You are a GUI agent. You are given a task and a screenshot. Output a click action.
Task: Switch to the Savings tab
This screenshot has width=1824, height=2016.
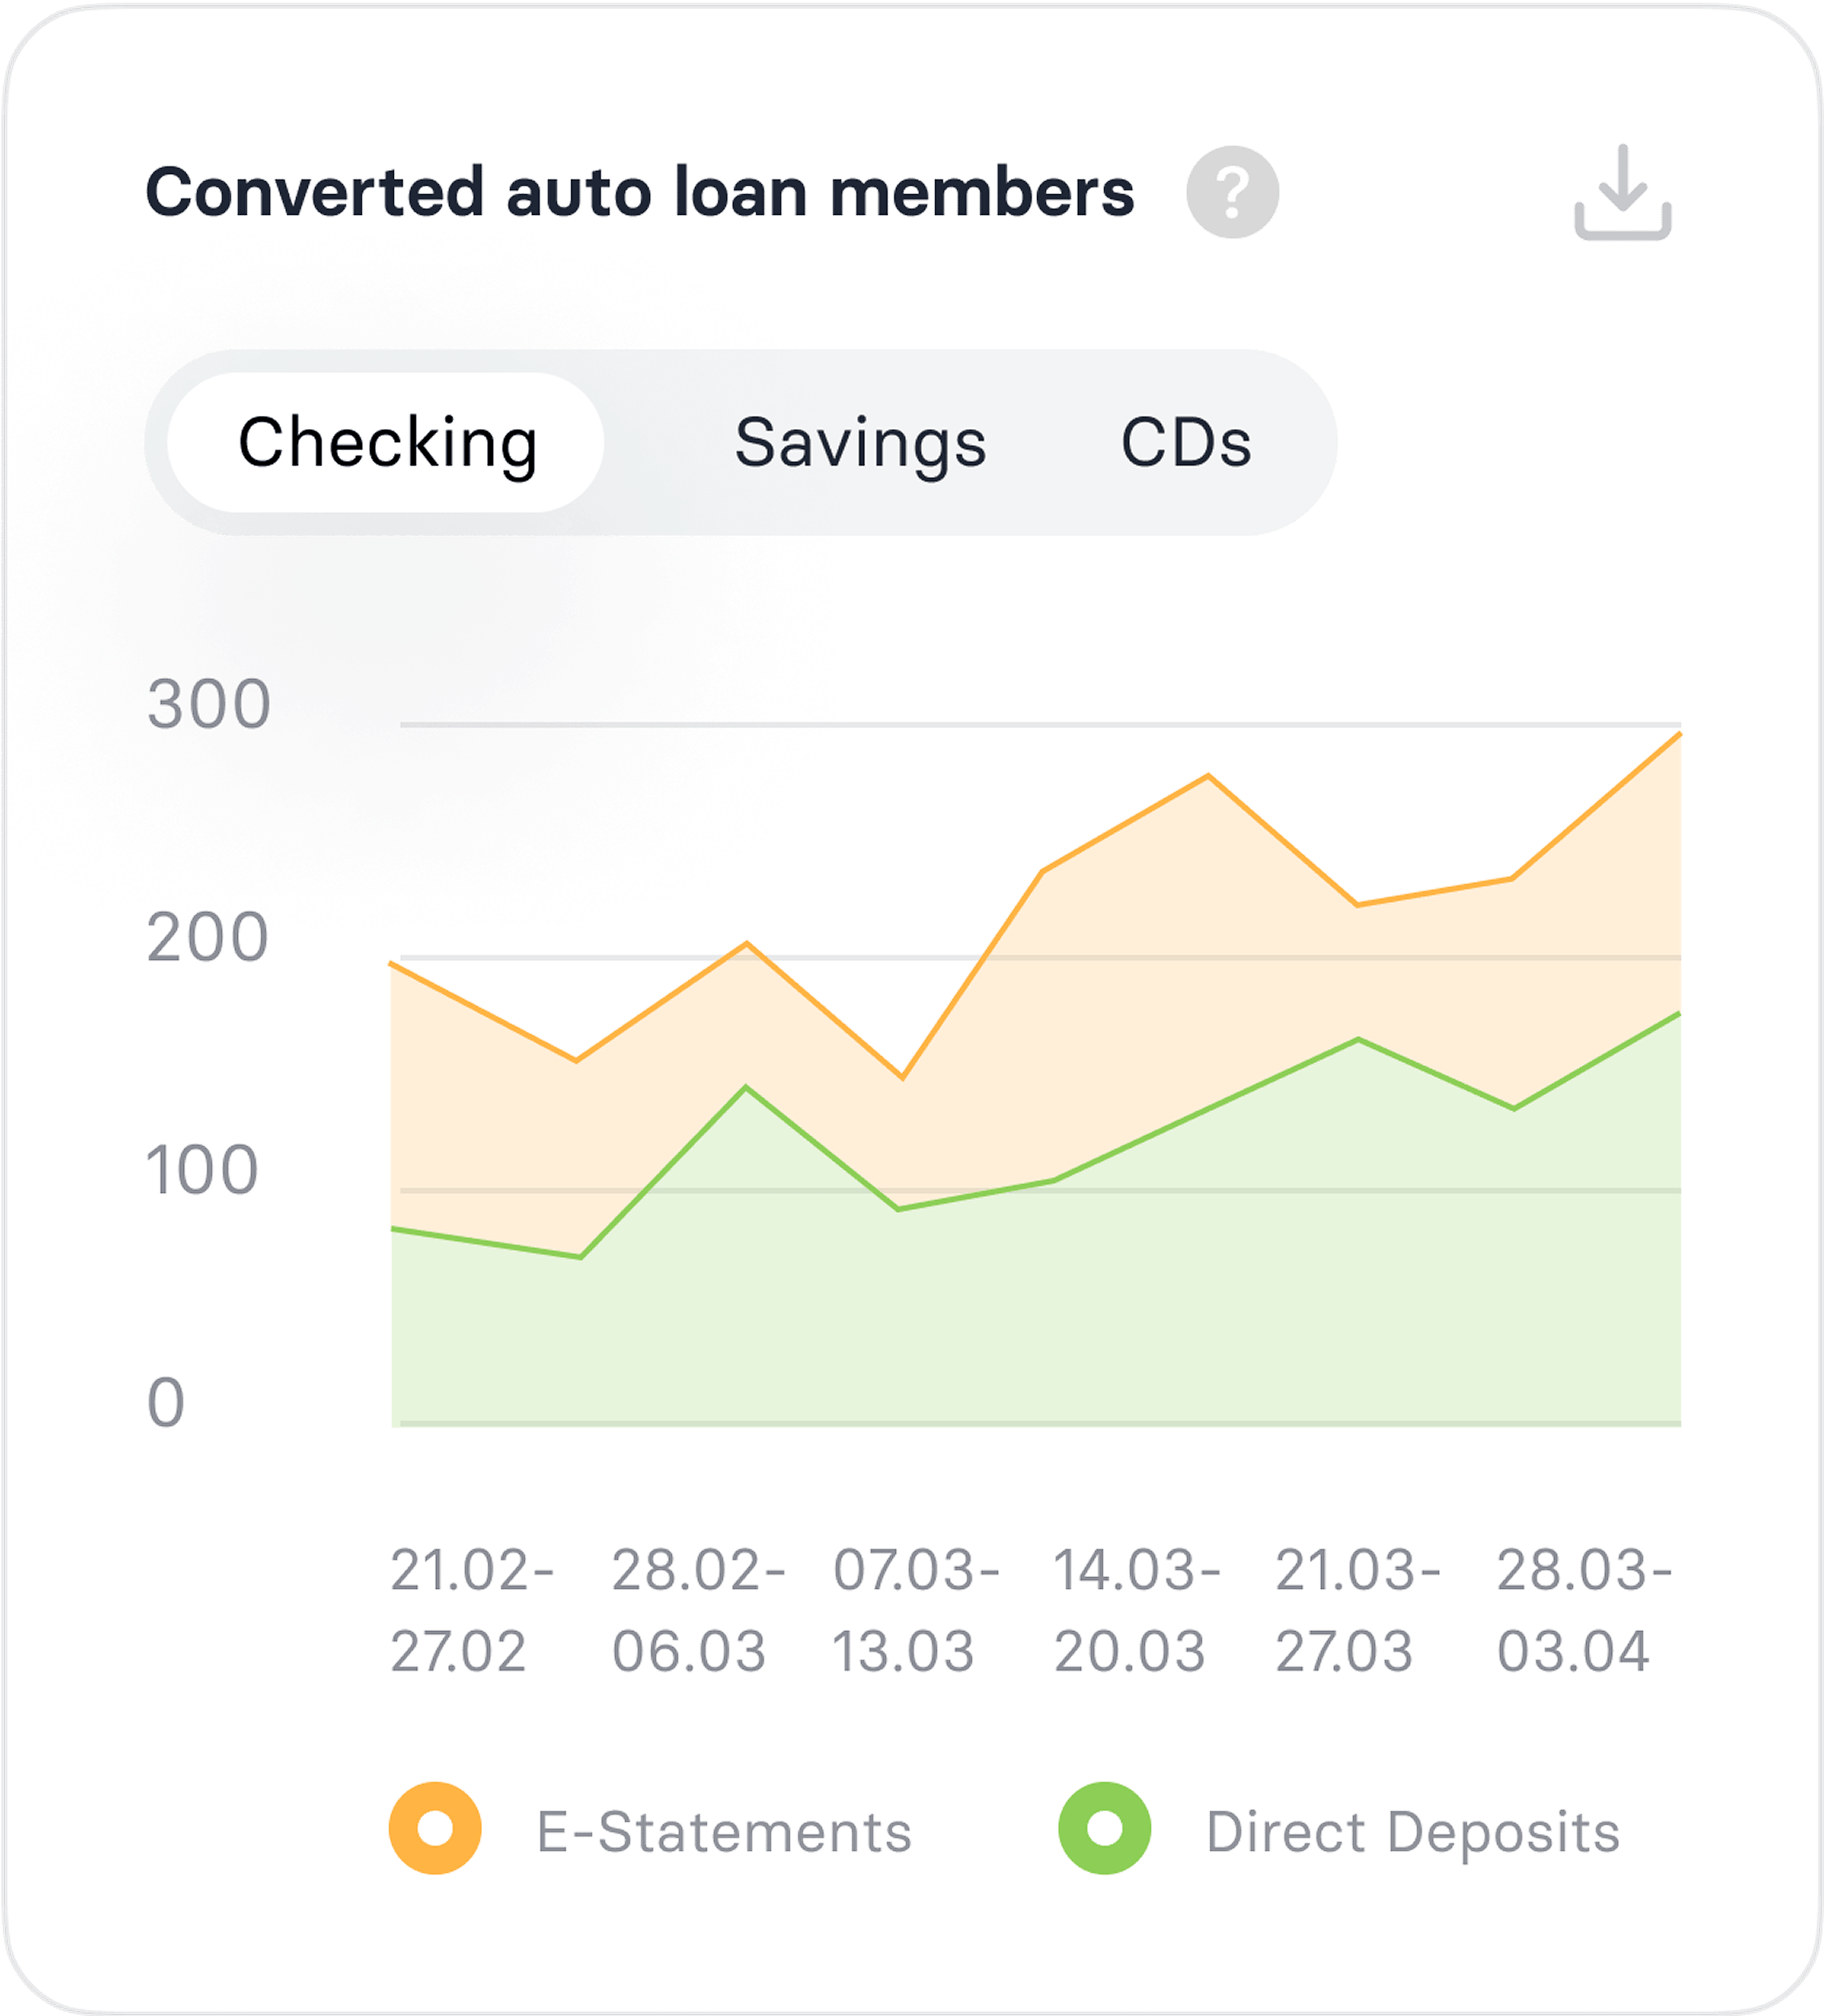click(860, 442)
